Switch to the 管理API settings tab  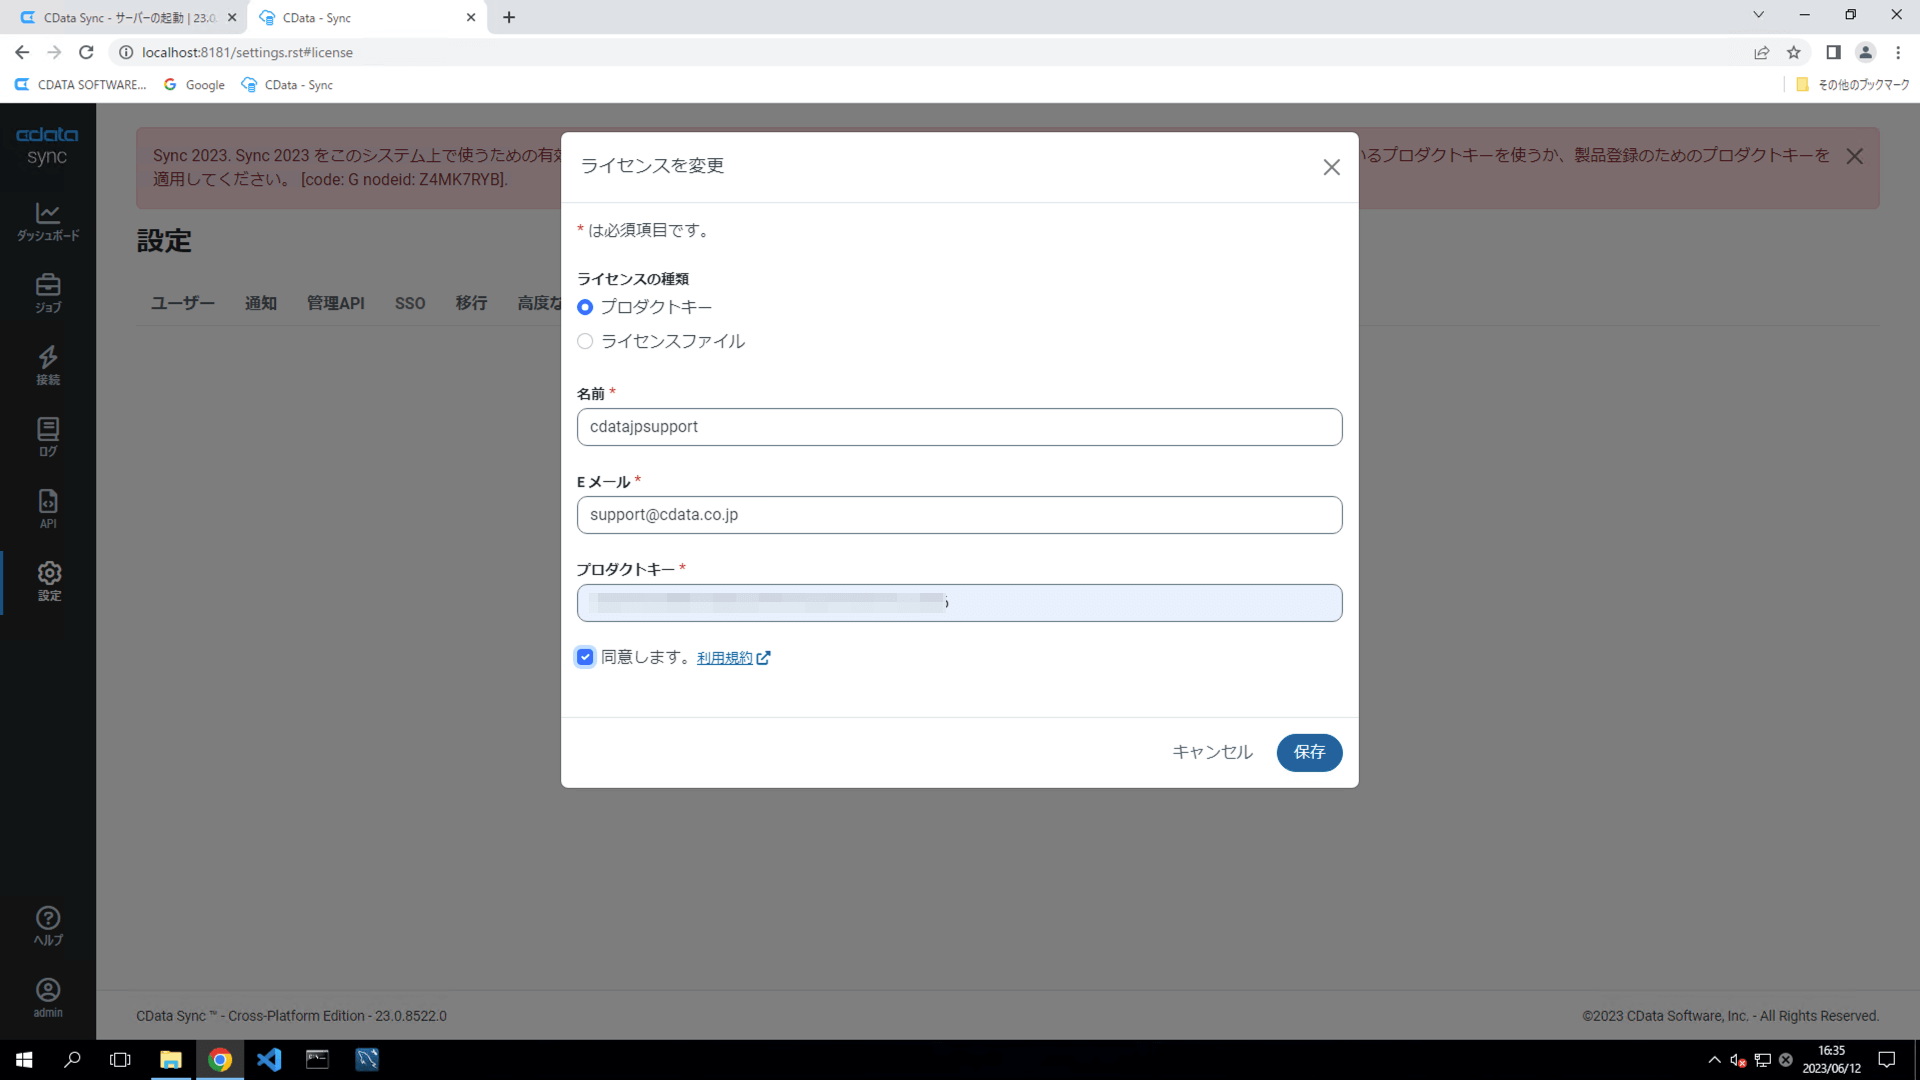[x=335, y=303]
